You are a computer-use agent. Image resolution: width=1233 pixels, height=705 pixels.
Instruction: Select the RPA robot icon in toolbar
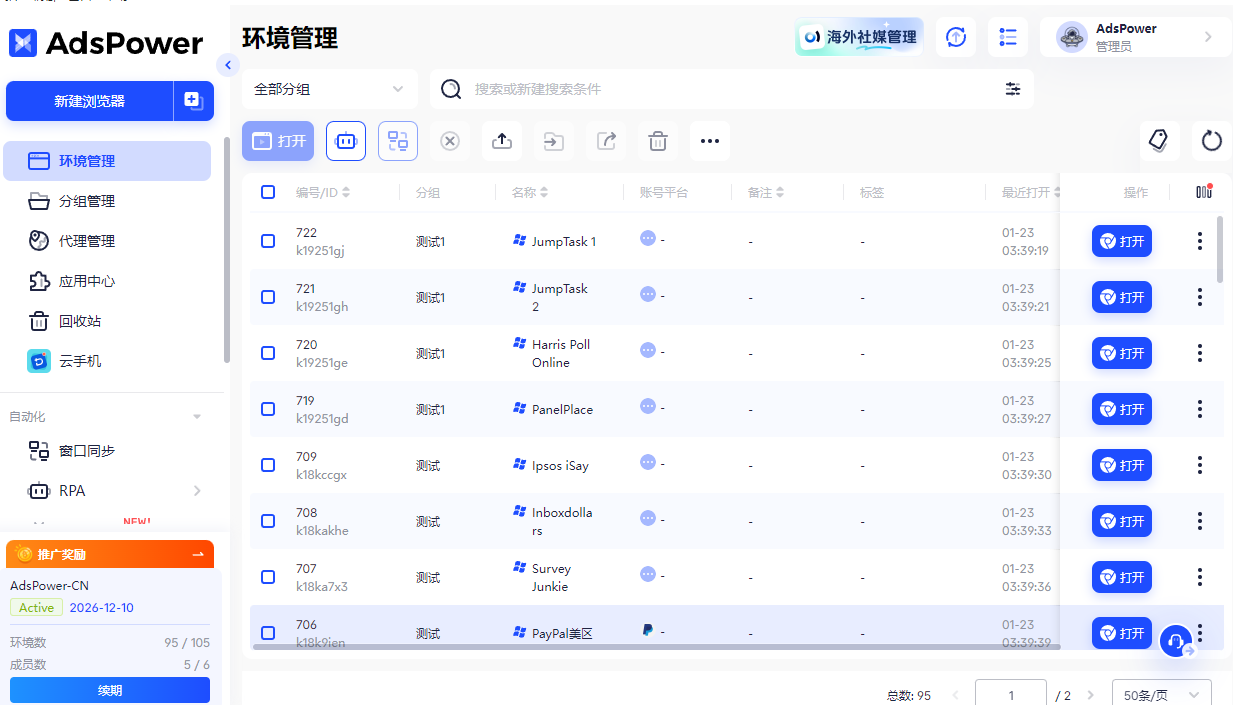(345, 141)
